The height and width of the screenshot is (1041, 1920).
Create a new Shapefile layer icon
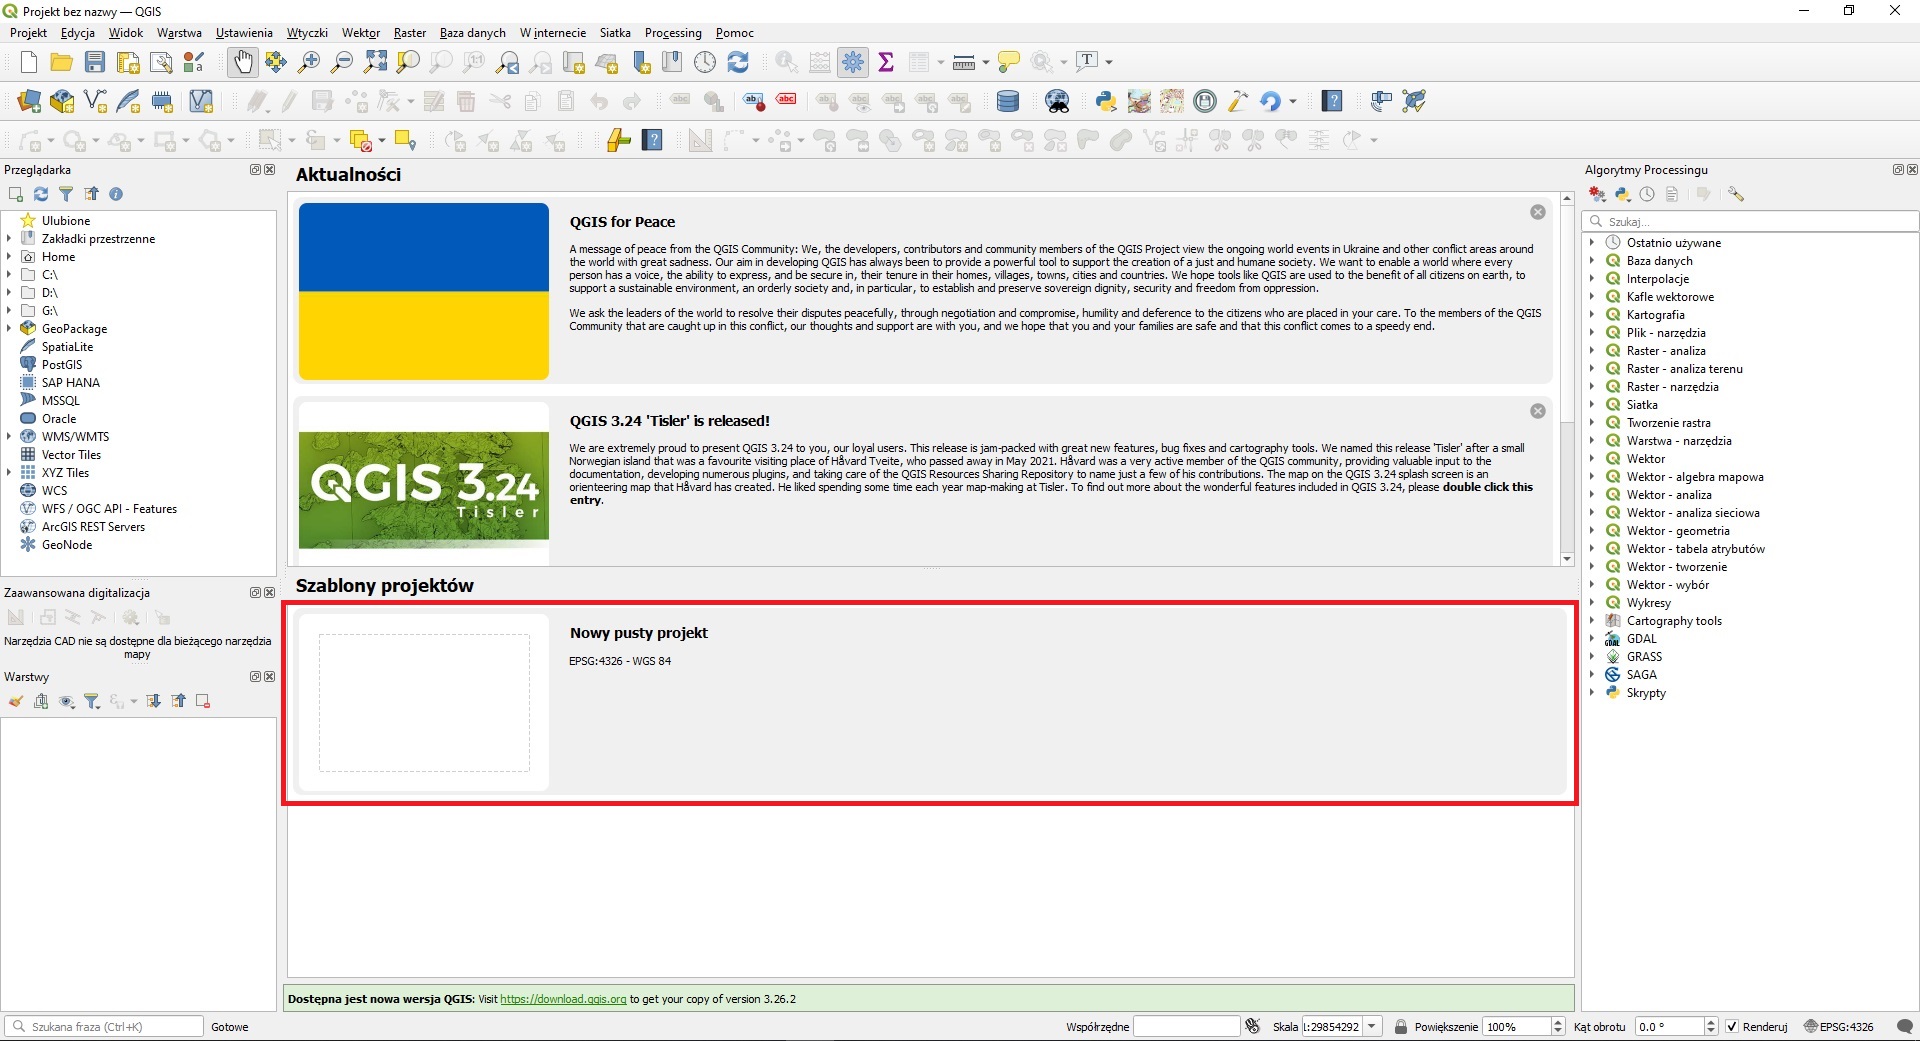95,101
